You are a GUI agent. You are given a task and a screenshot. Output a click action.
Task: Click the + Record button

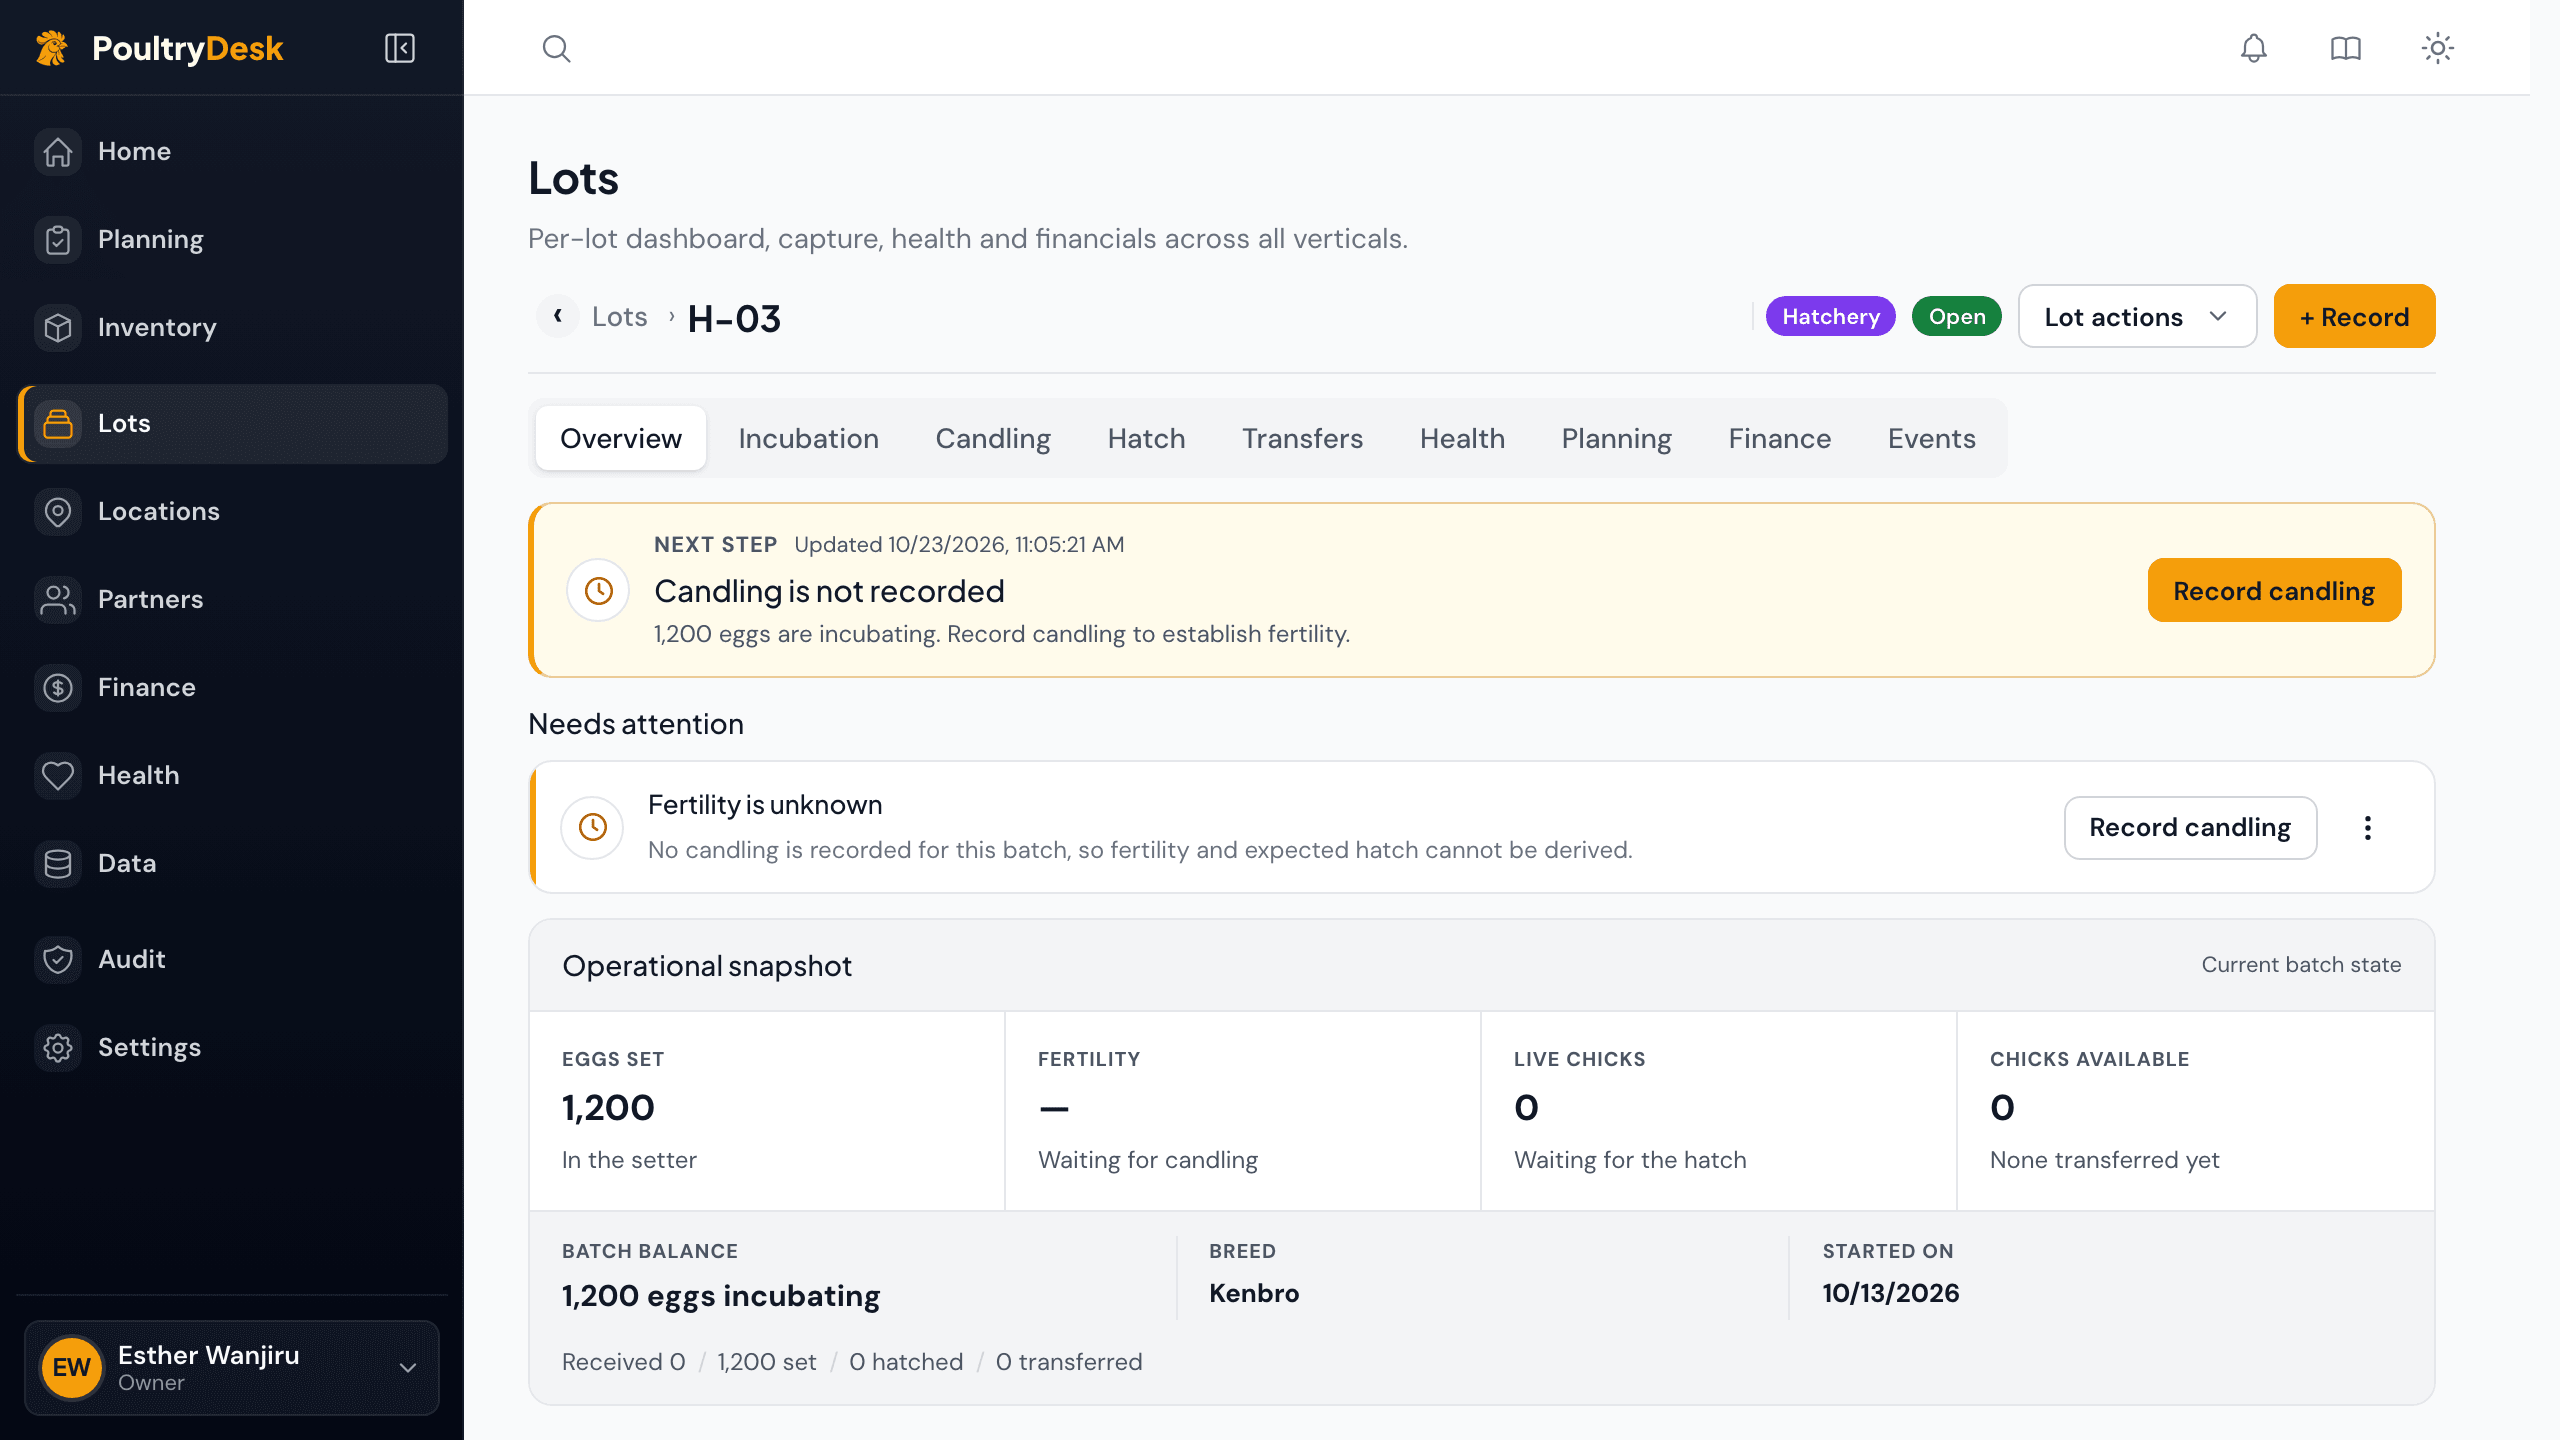pyautogui.click(x=2354, y=316)
